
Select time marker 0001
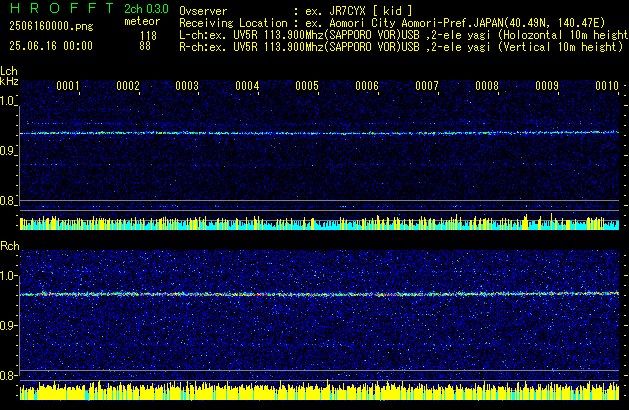68,86
